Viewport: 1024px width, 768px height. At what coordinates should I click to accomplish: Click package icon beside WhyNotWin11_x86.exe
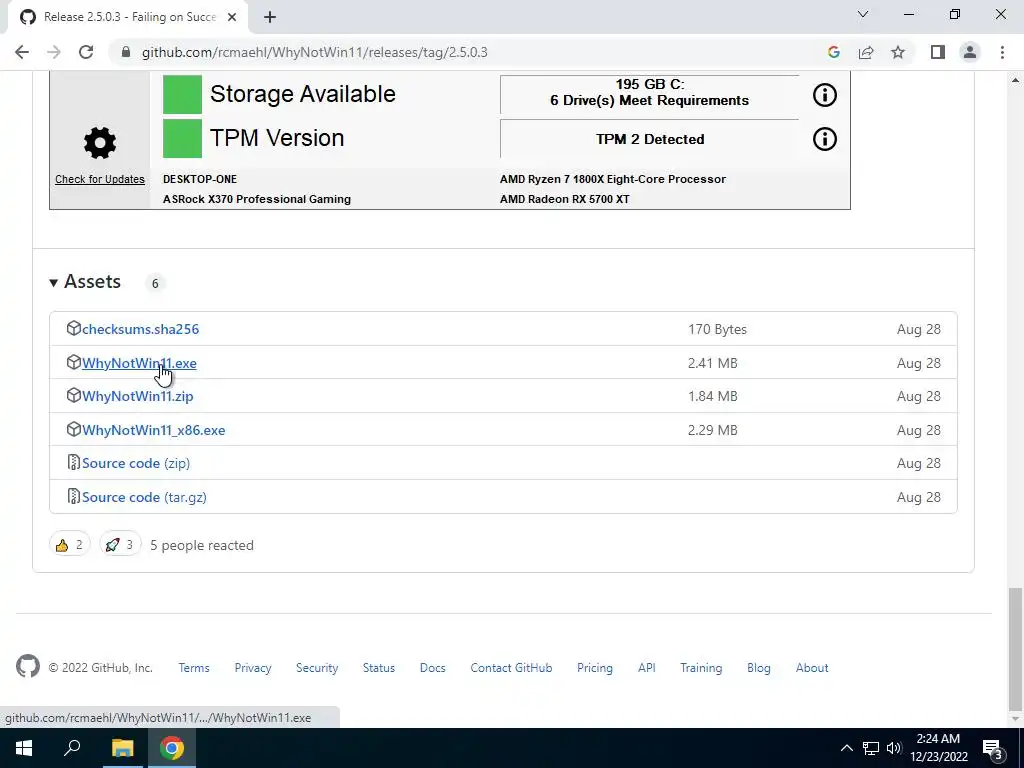(73, 430)
